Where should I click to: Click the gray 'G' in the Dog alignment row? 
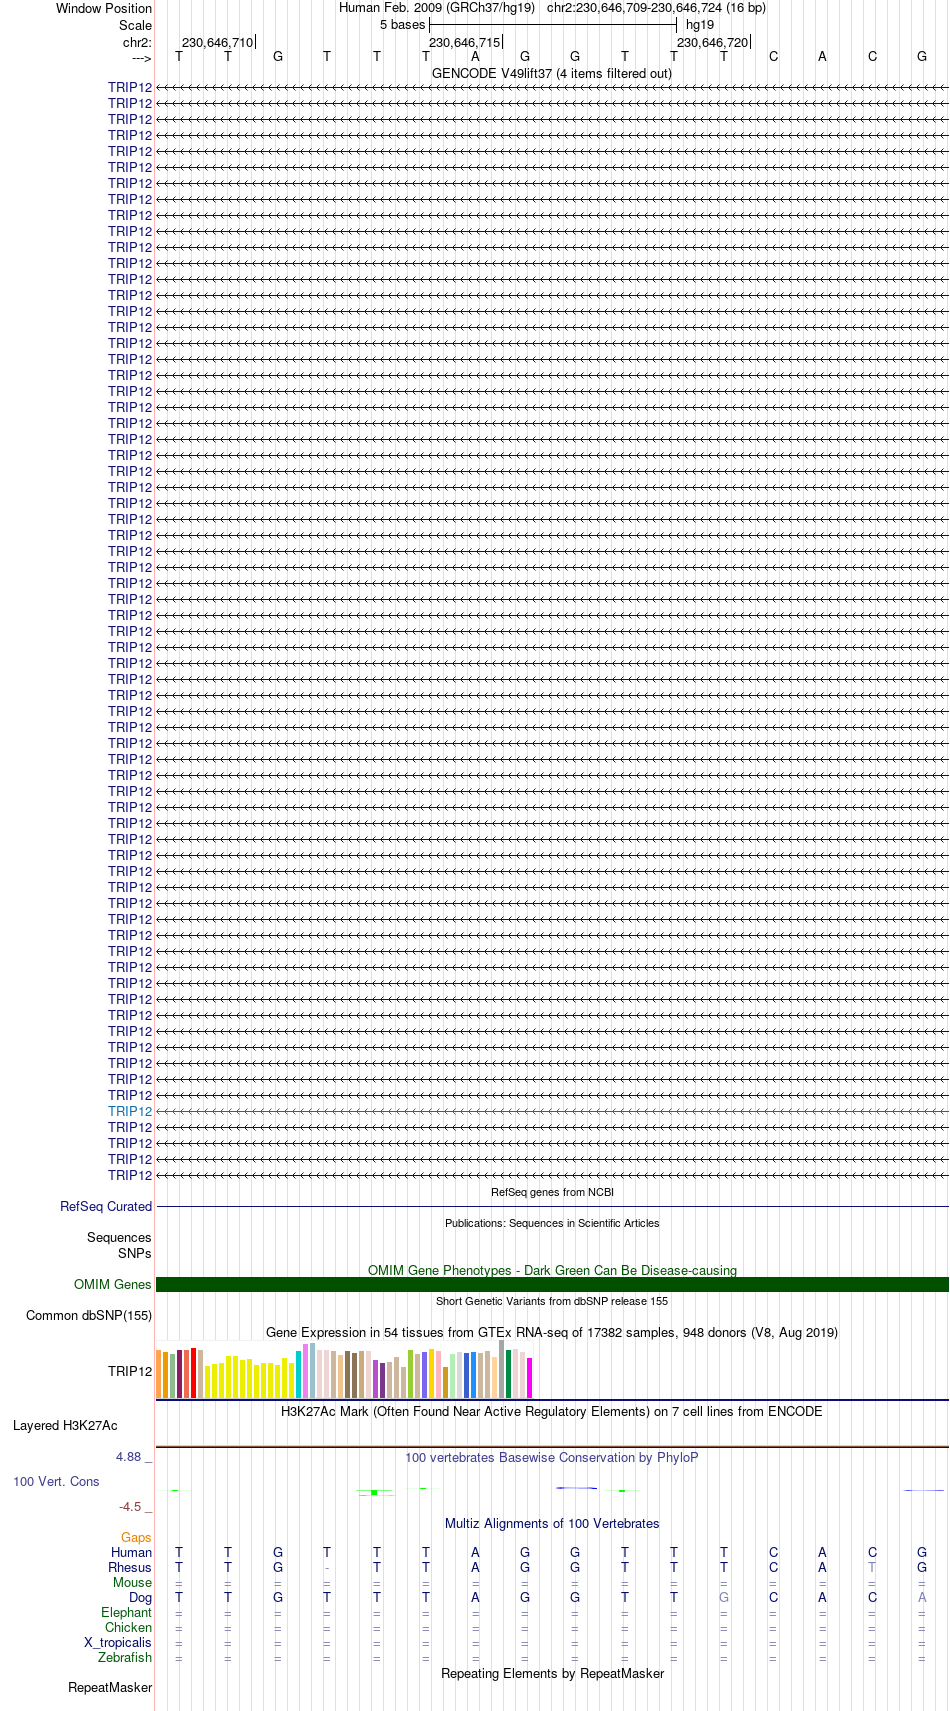pyautogui.click(x=724, y=1598)
